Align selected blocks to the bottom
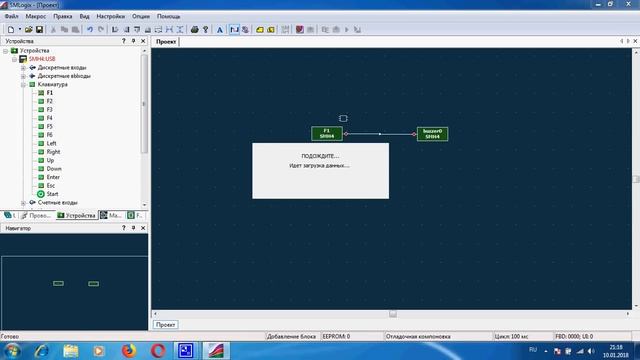 coord(148,29)
